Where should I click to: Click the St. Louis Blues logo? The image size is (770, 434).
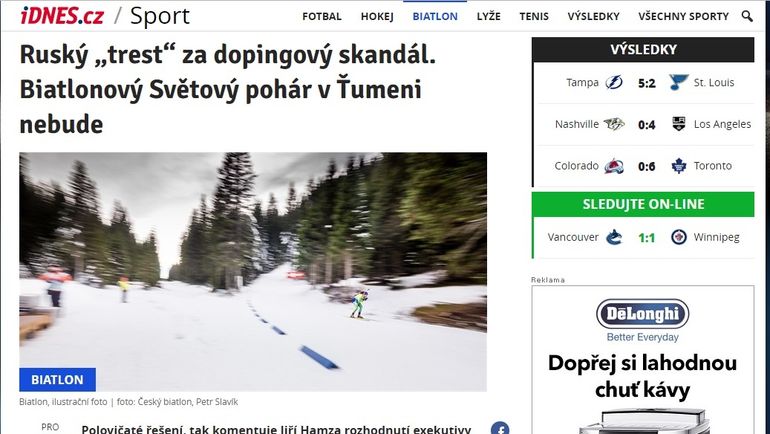[679, 82]
